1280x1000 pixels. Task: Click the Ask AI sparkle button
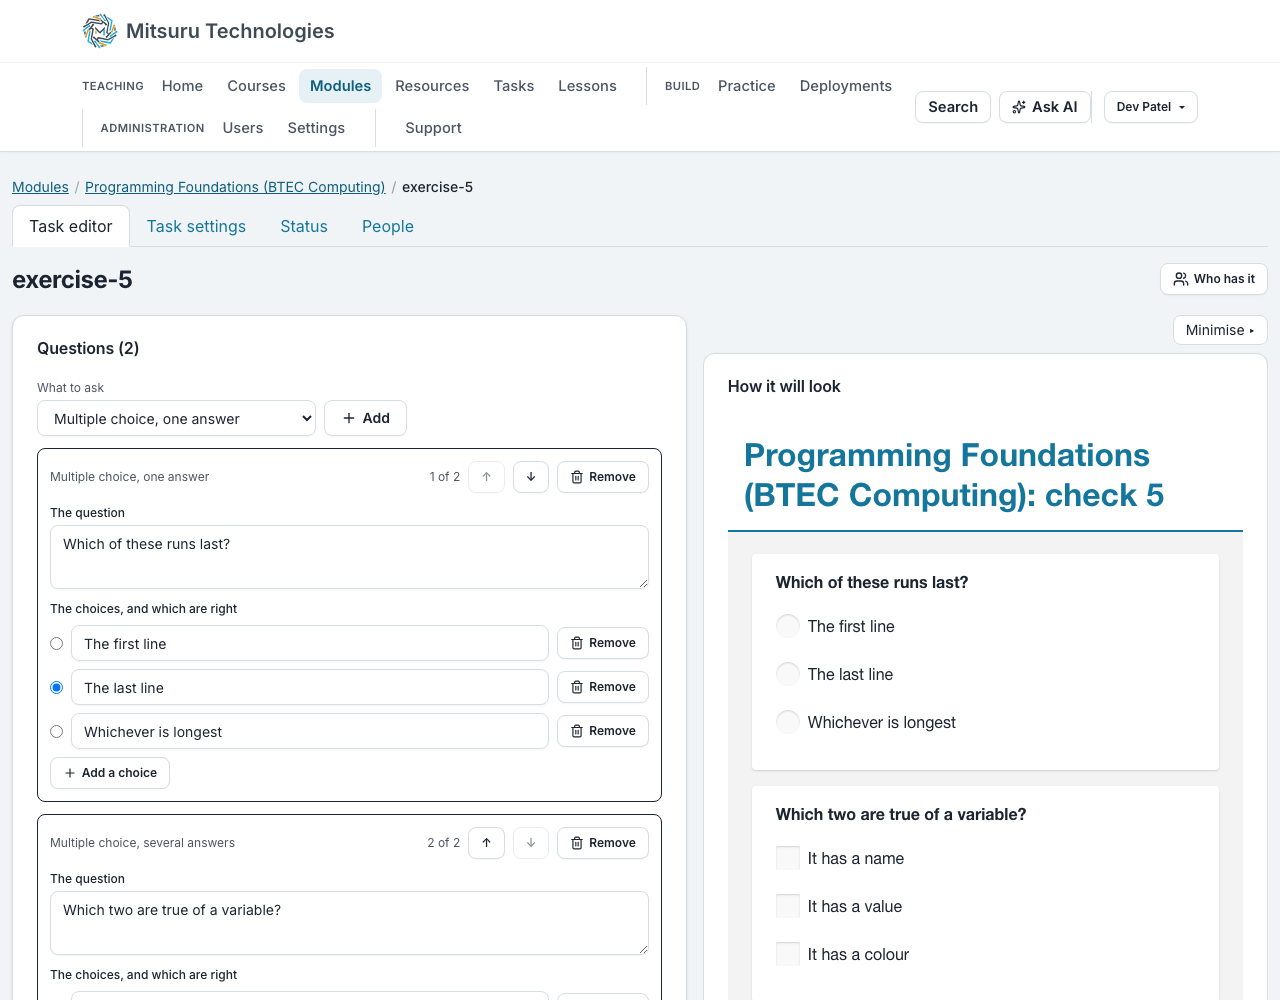1045,107
